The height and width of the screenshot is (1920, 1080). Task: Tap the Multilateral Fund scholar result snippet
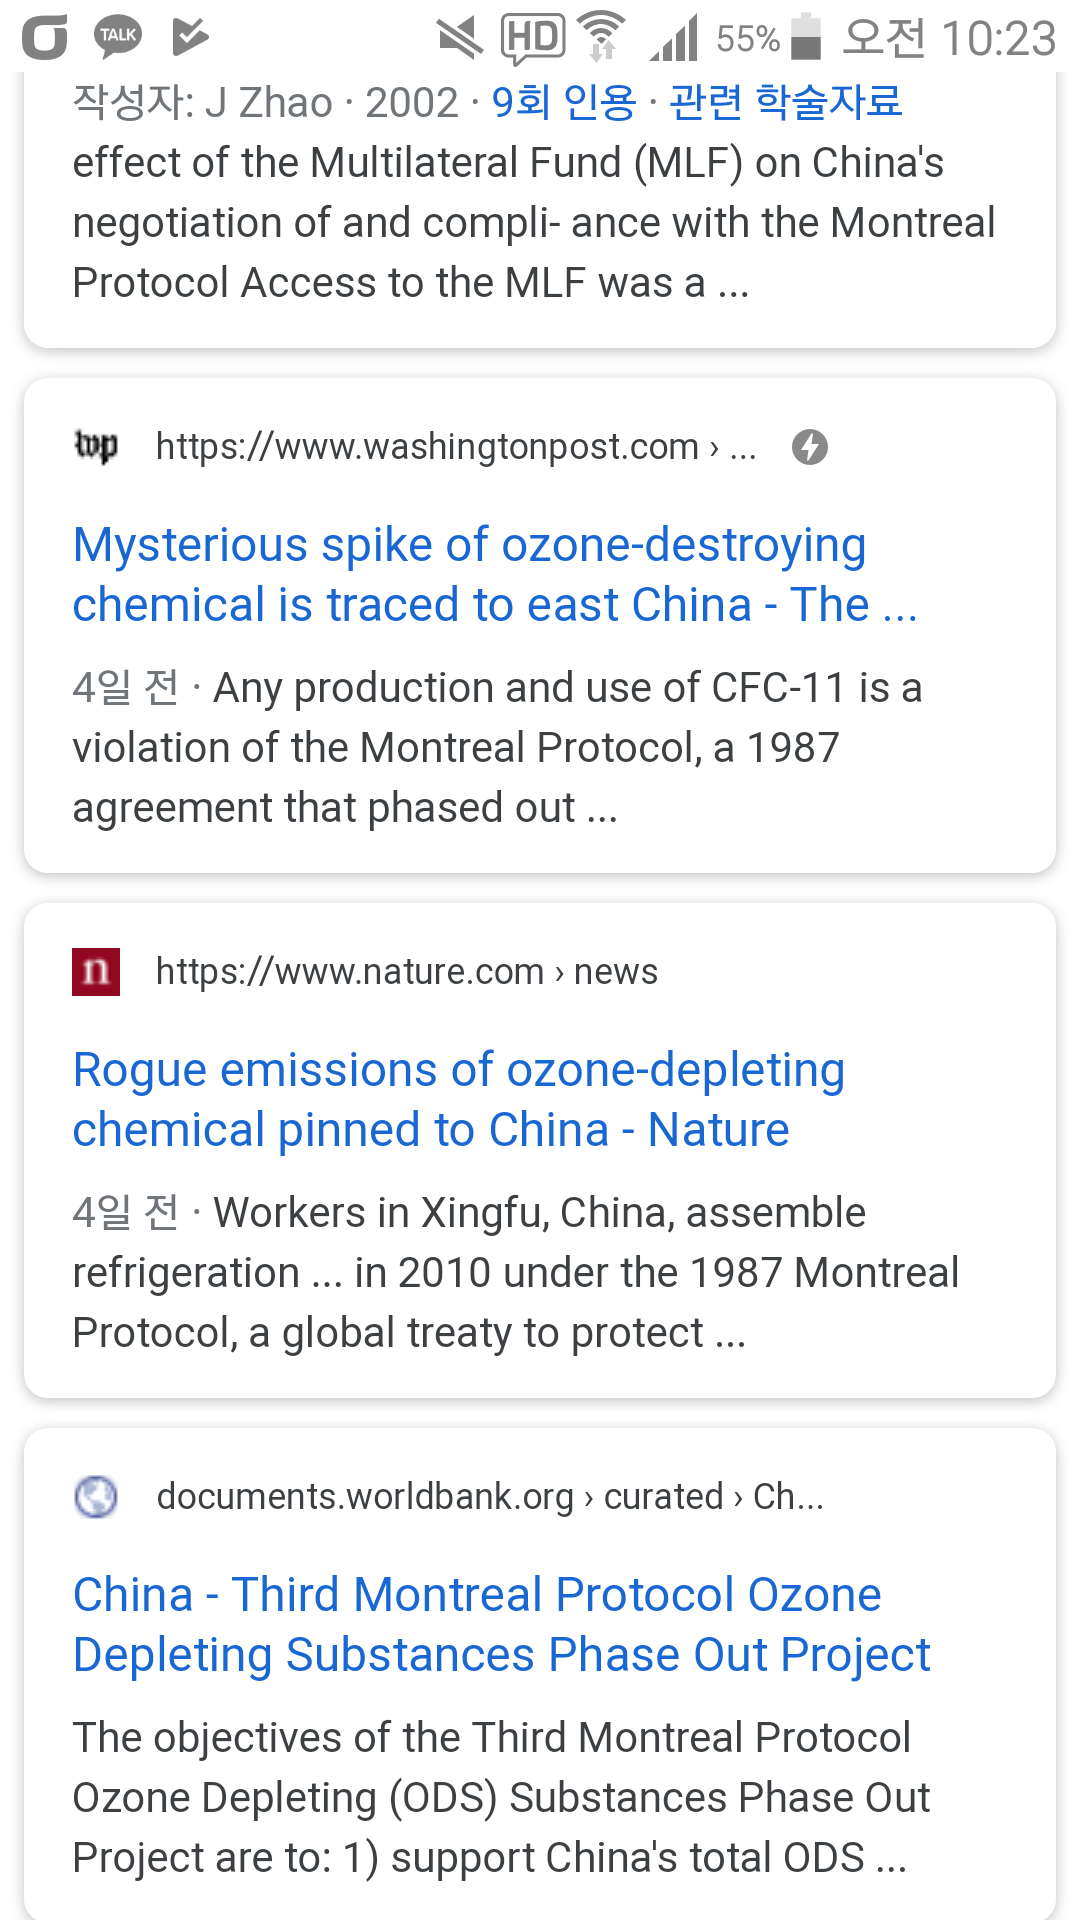point(533,223)
